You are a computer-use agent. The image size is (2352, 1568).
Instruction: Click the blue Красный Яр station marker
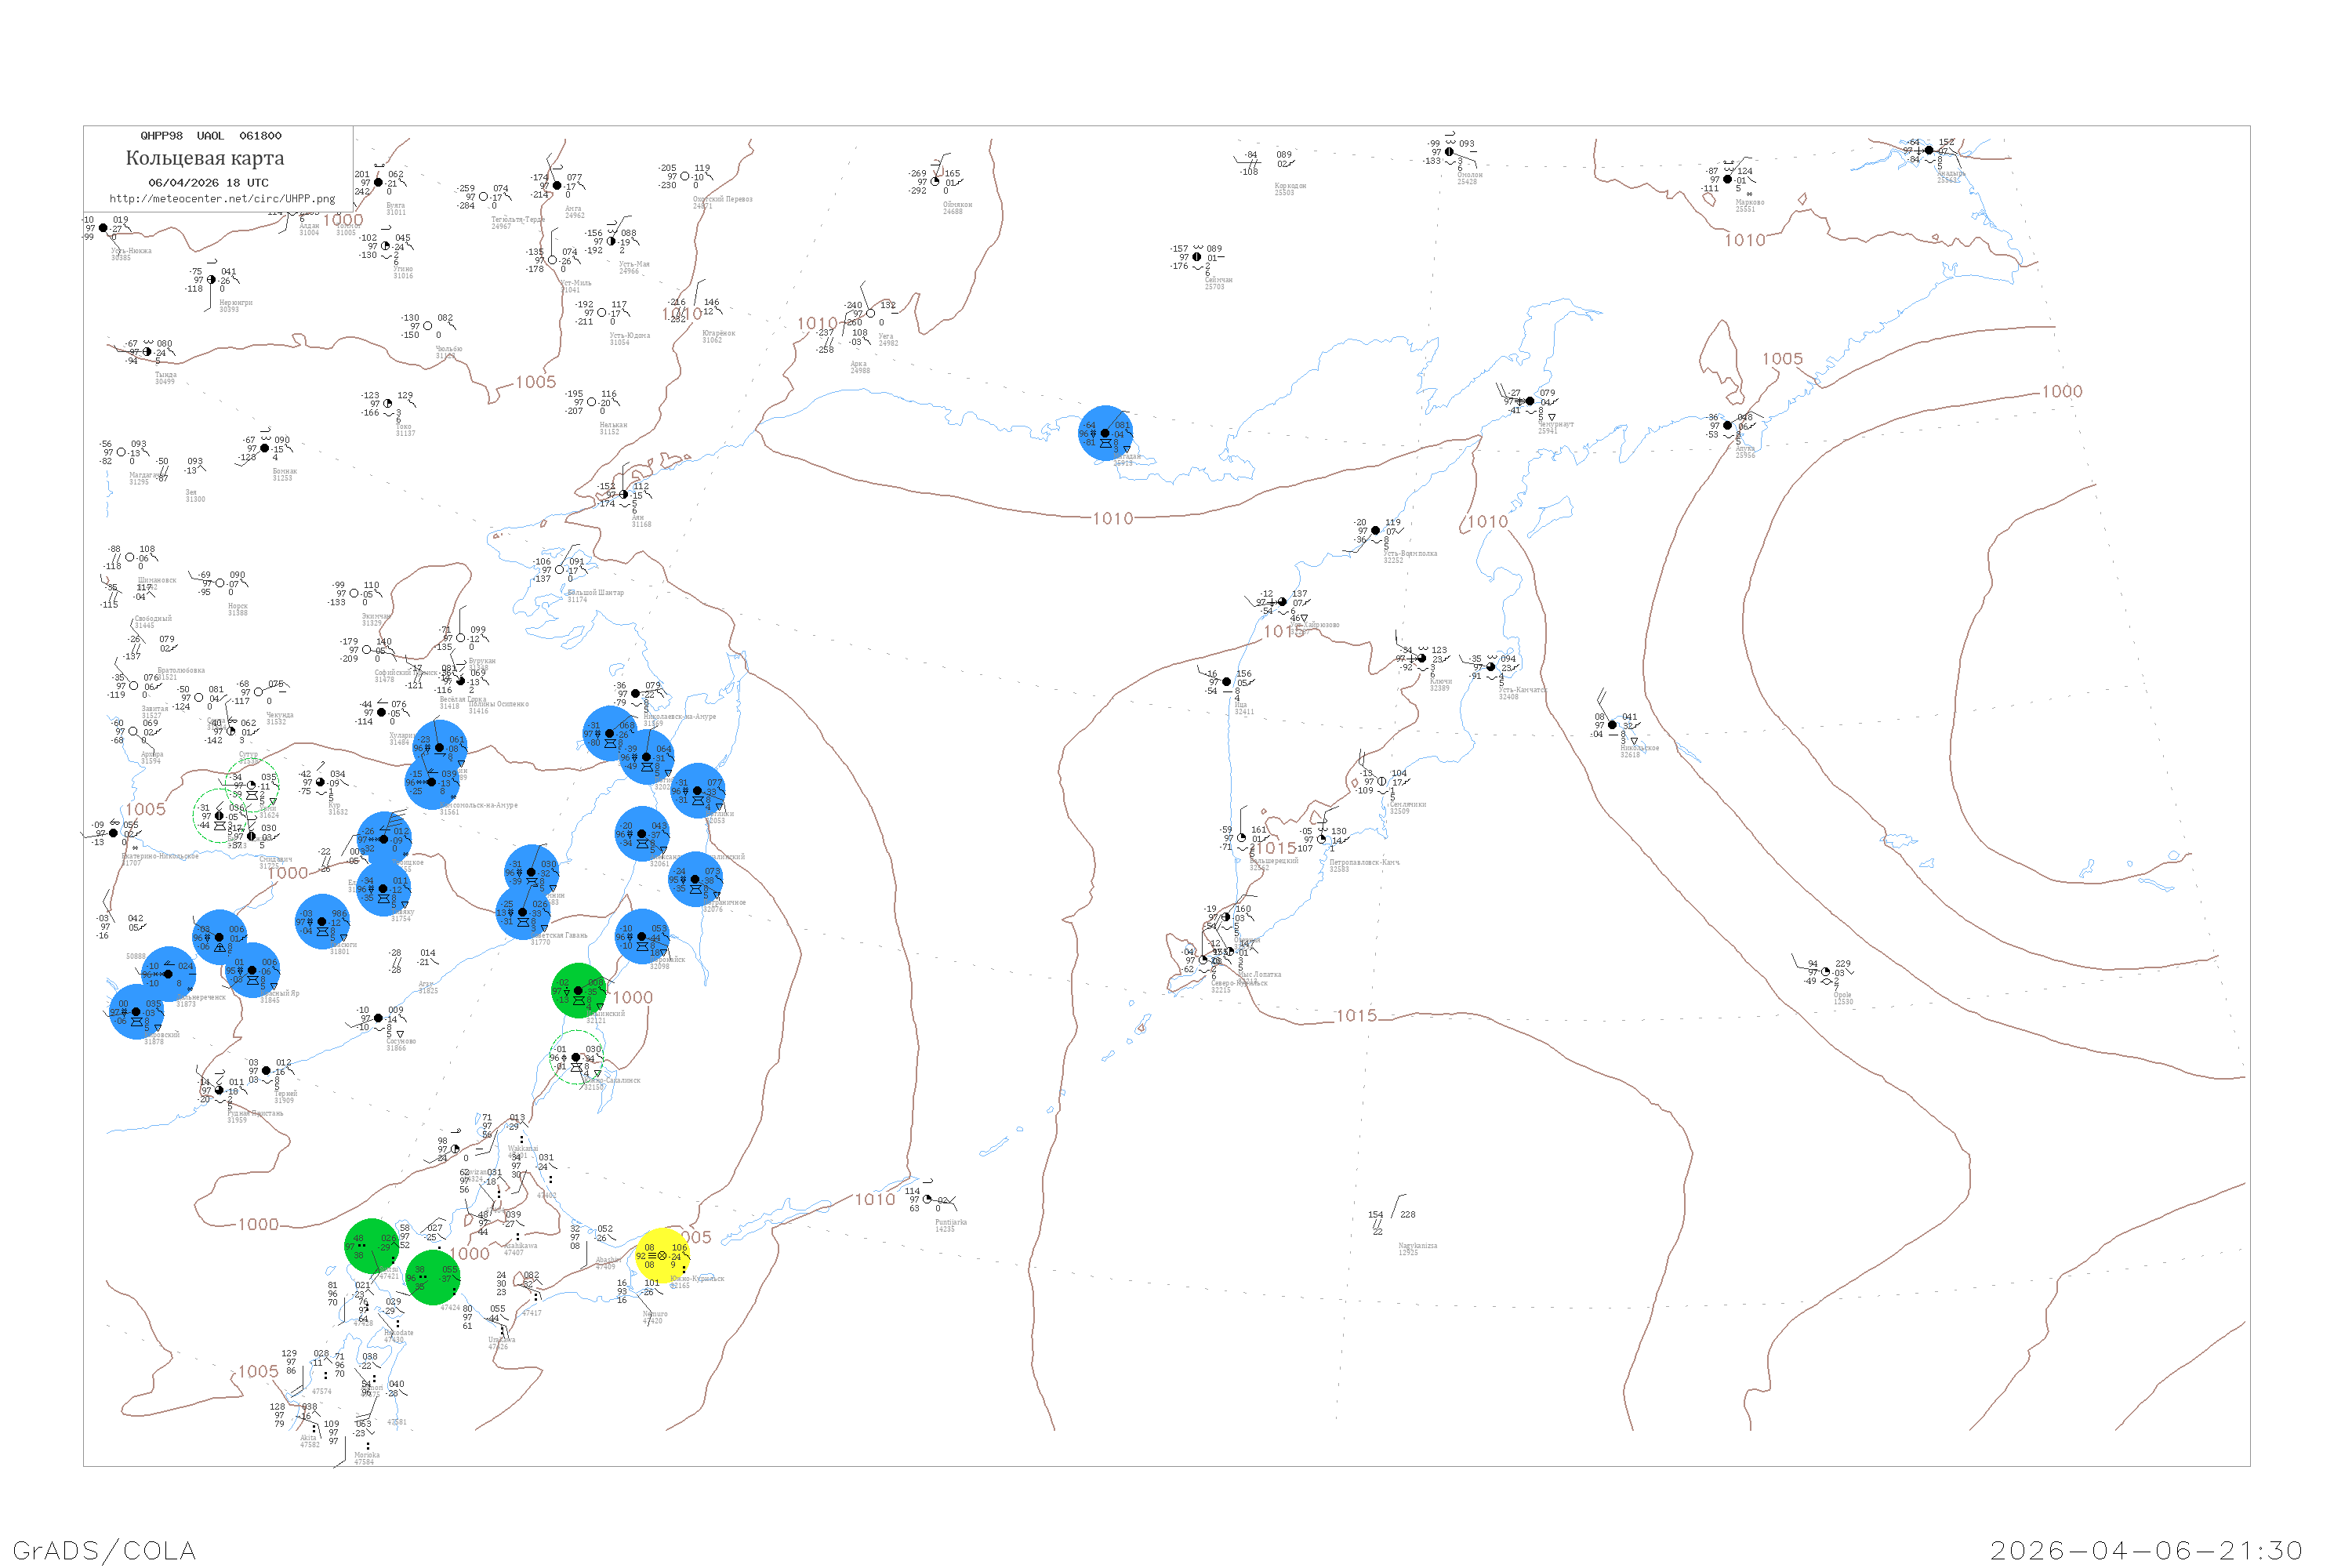(252, 970)
